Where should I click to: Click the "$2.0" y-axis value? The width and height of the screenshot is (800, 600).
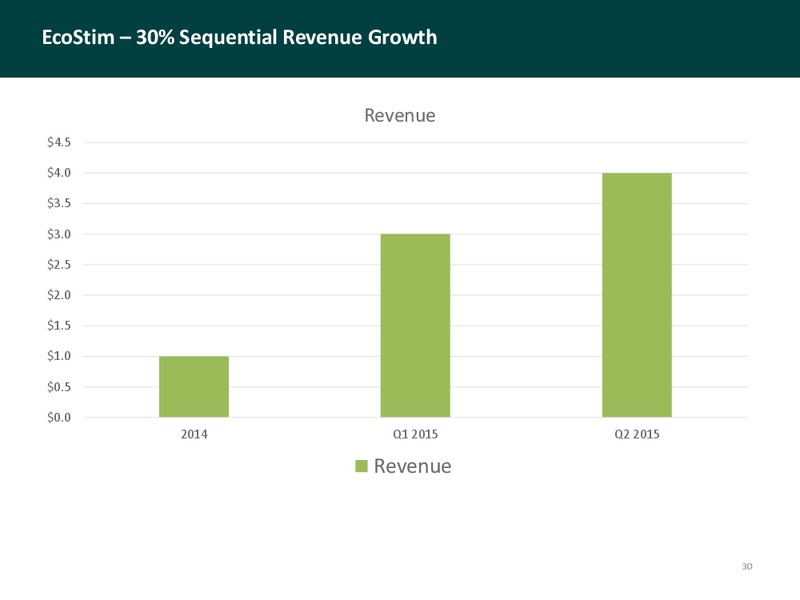click(x=59, y=295)
